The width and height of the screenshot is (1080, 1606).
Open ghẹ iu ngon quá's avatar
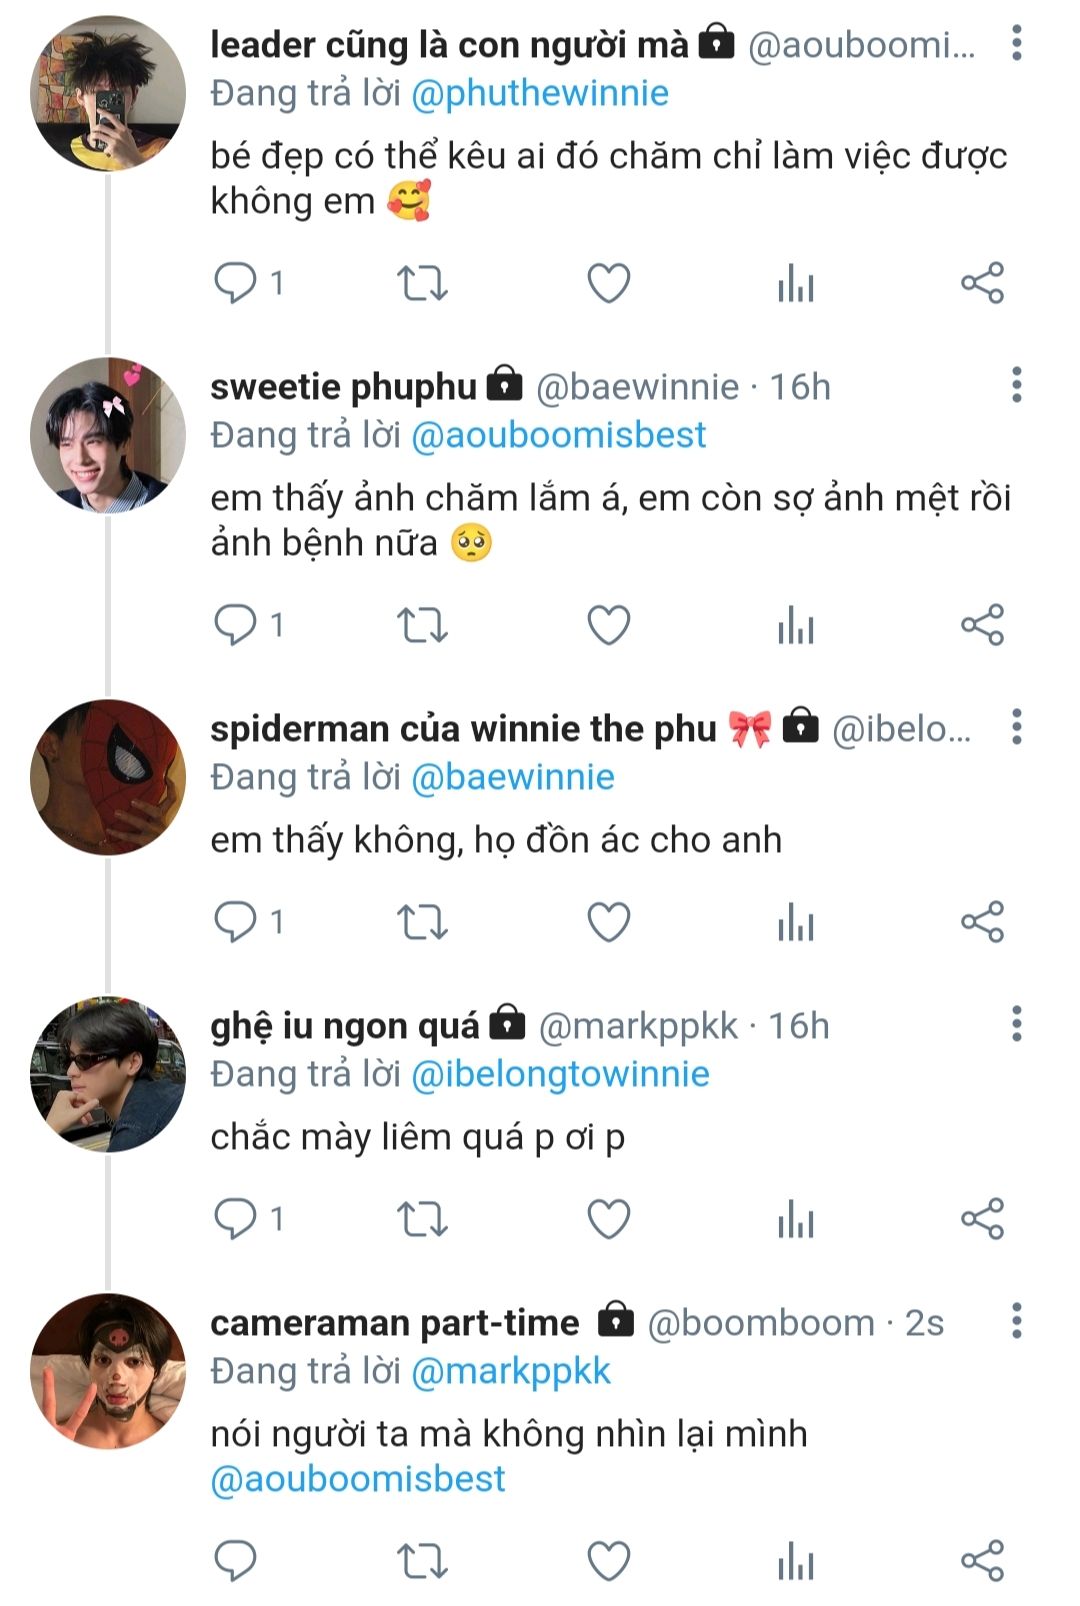tap(108, 1074)
